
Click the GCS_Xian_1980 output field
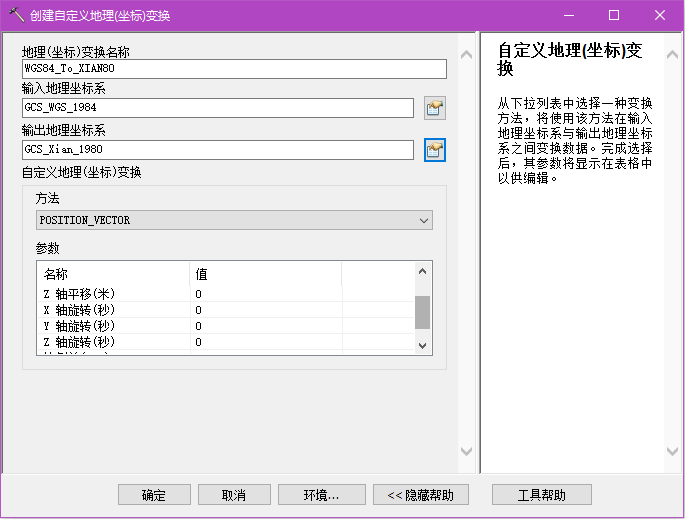point(218,150)
